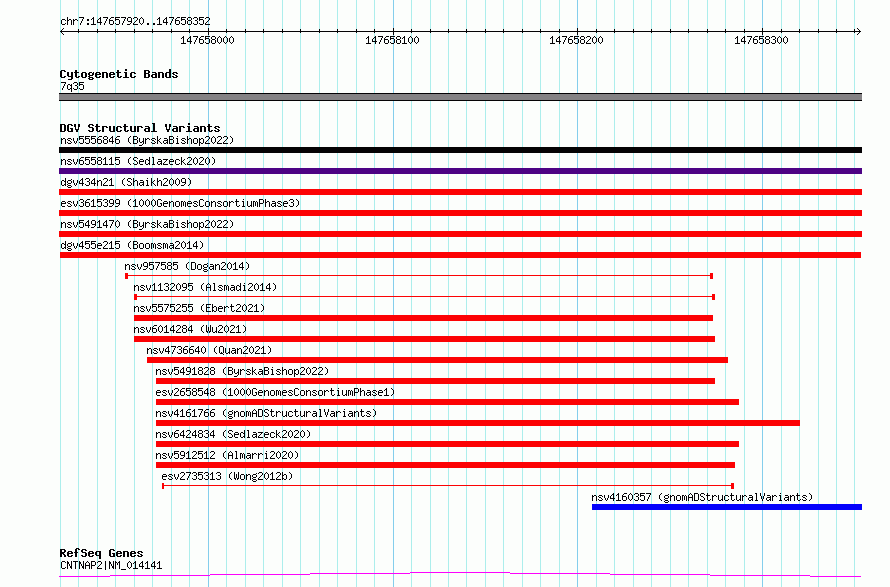The width and height of the screenshot is (890, 587).
Task: Click the magenta CNTNAP2 gene line
Action: click(460, 575)
